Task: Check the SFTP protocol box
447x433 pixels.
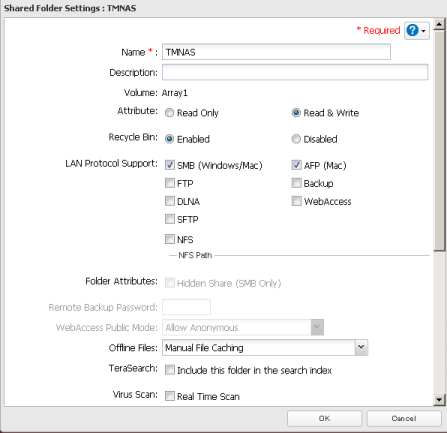Action: coord(170,219)
